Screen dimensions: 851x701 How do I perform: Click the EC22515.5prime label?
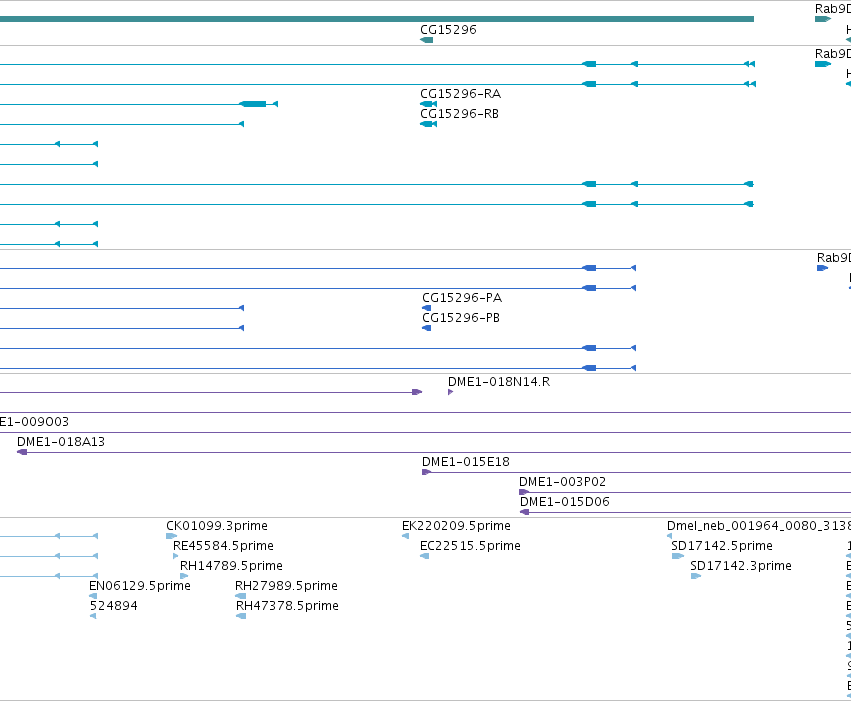(x=470, y=546)
